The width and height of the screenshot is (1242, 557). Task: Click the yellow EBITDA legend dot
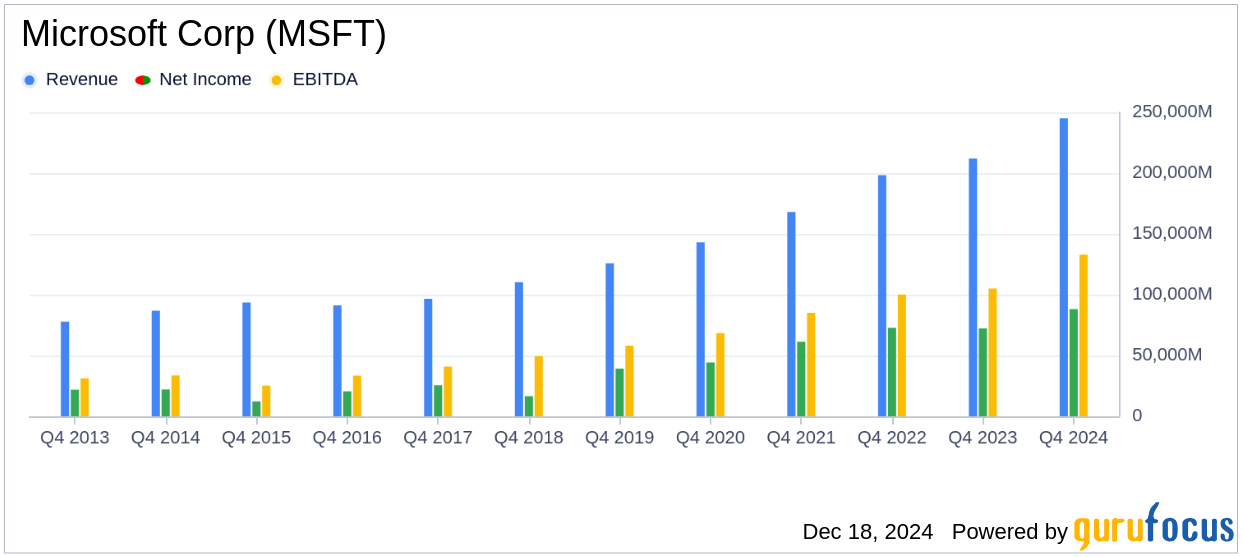(276, 80)
